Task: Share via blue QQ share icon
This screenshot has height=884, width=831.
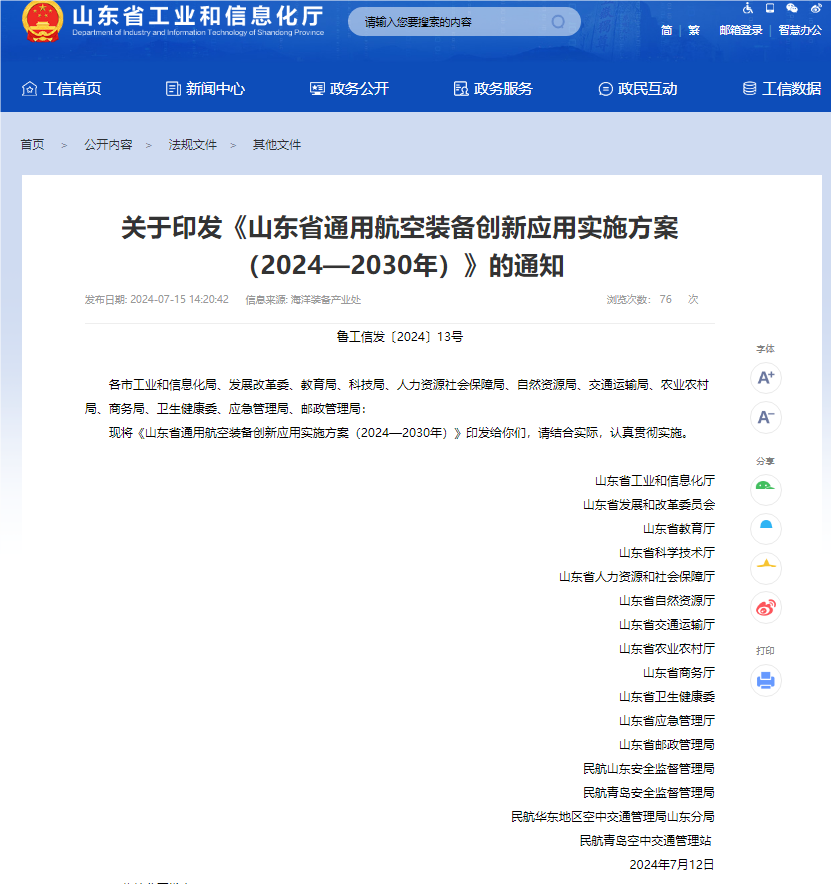Action: tap(766, 529)
